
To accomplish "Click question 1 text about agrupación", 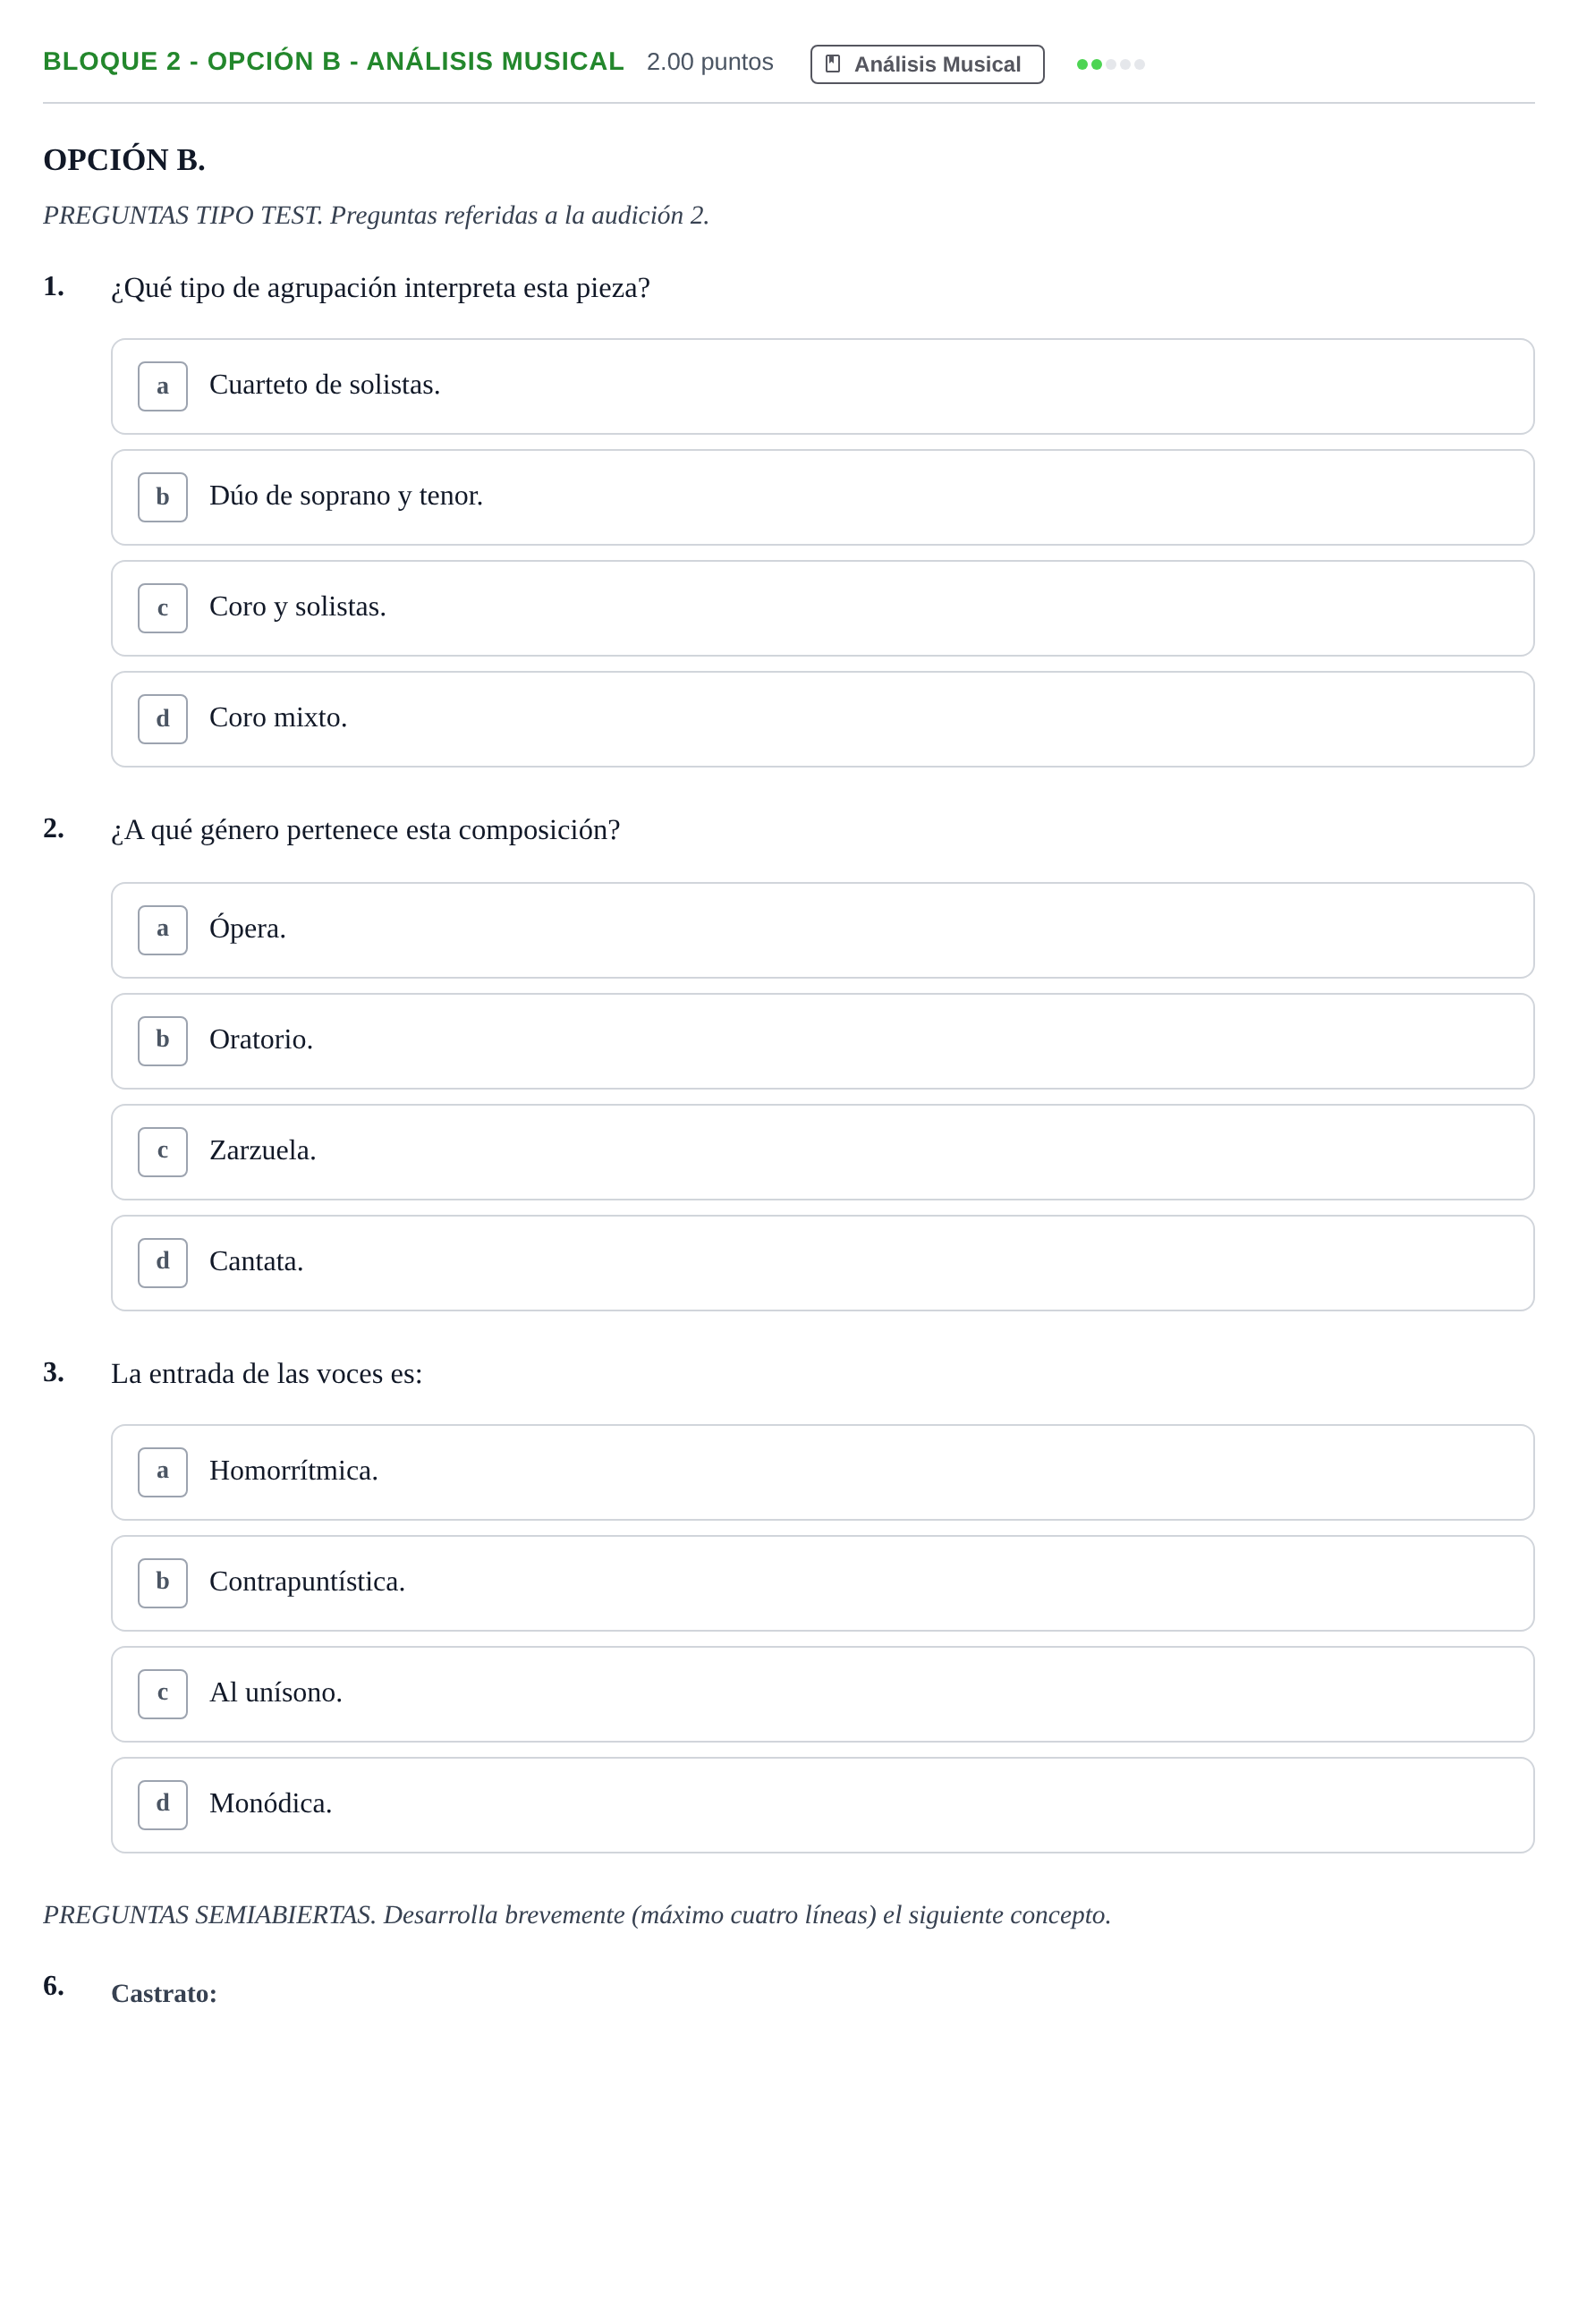I will (380, 288).
